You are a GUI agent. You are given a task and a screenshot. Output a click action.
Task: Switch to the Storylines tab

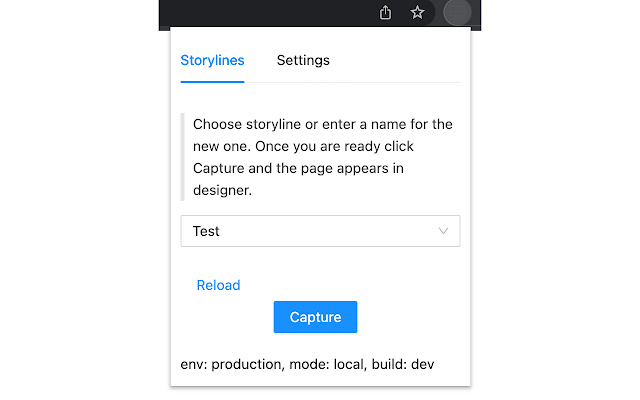[x=212, y=60]
